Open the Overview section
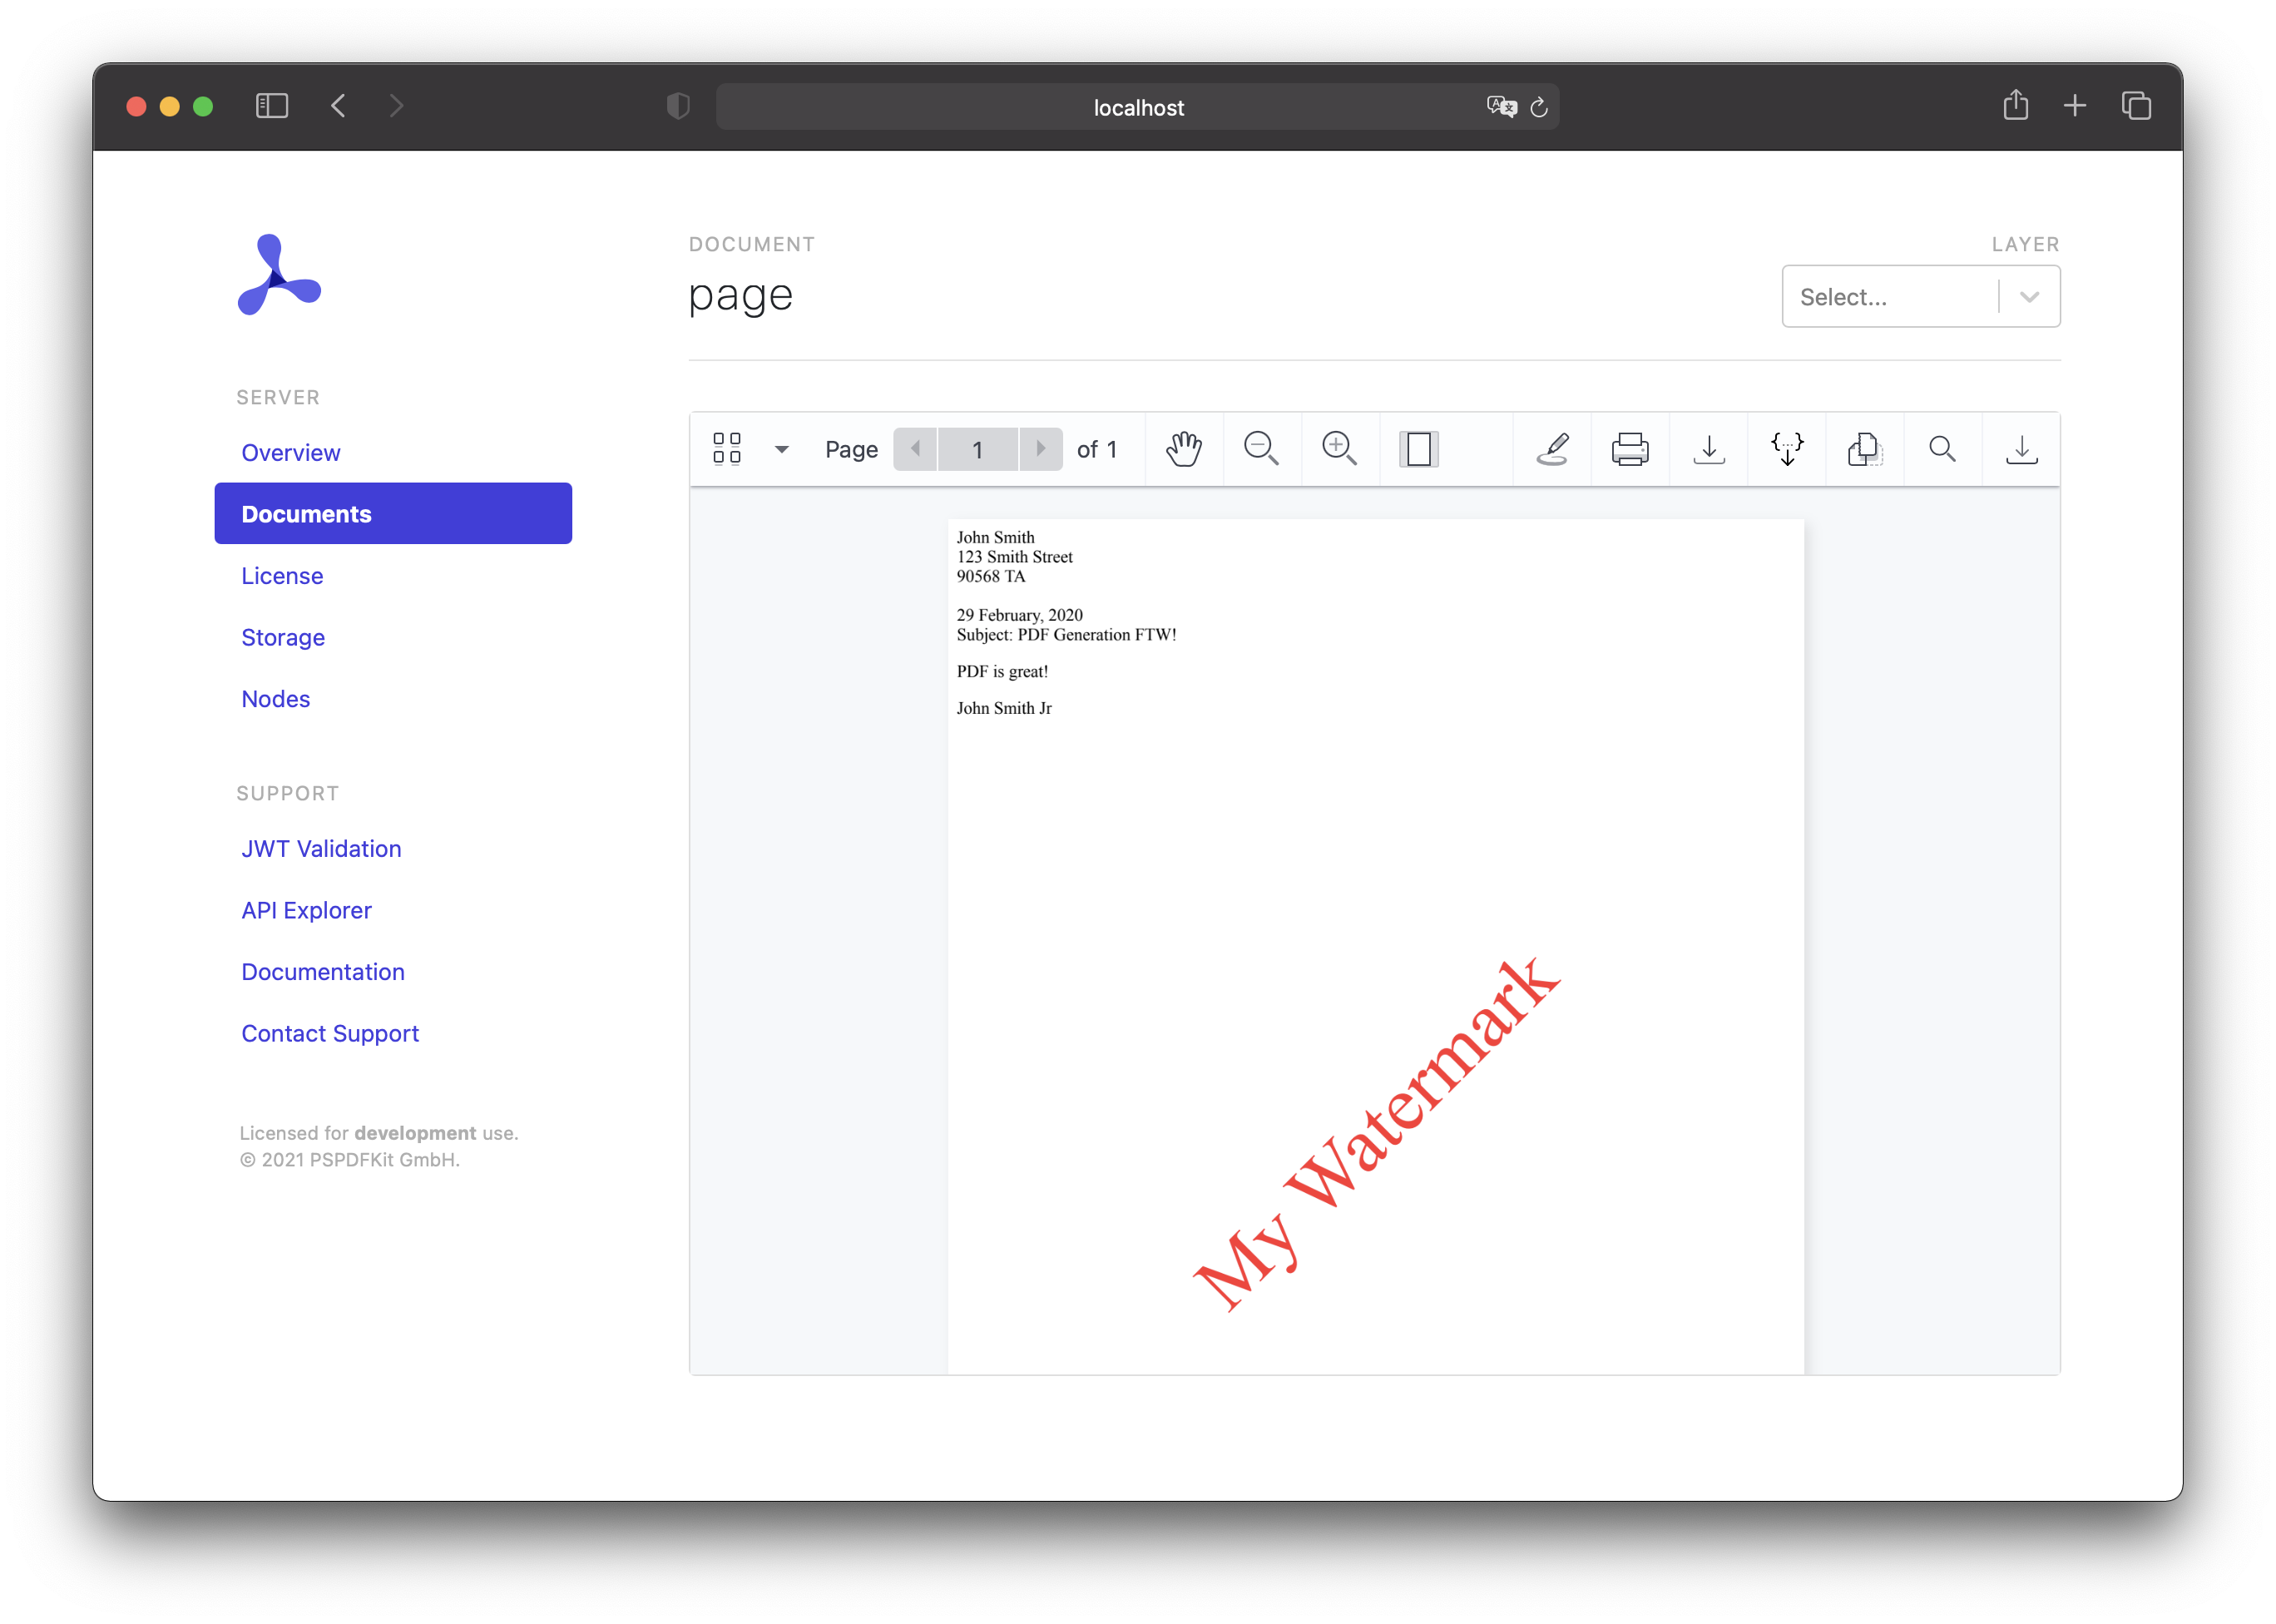 (290, 452)
